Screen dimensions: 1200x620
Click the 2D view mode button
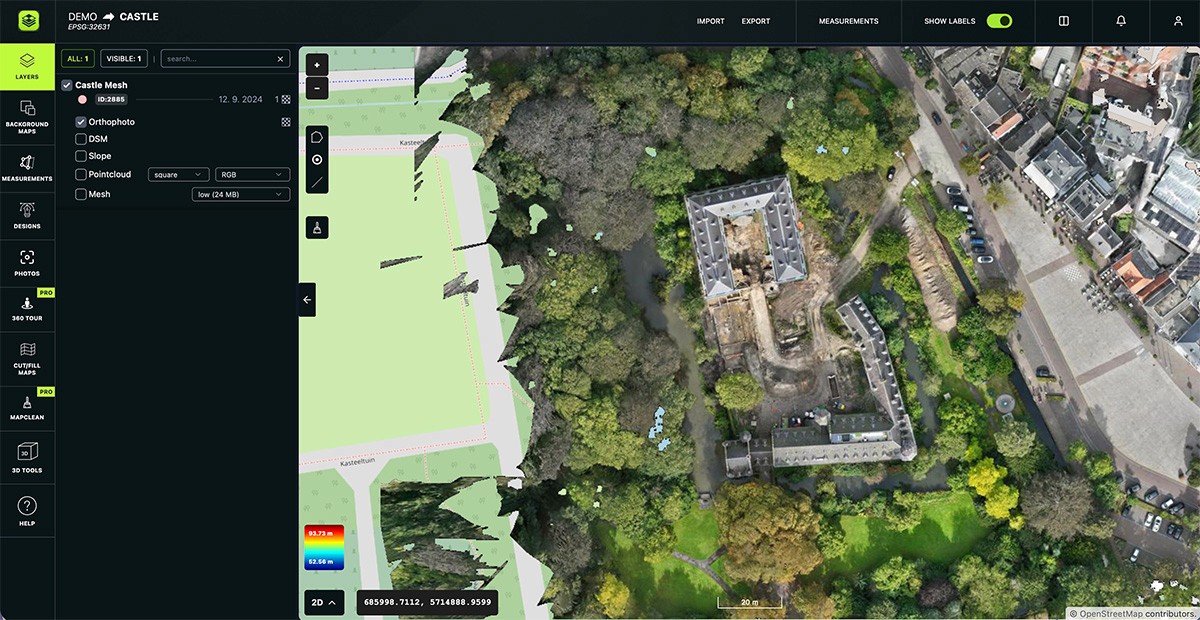tap(323, 602)
